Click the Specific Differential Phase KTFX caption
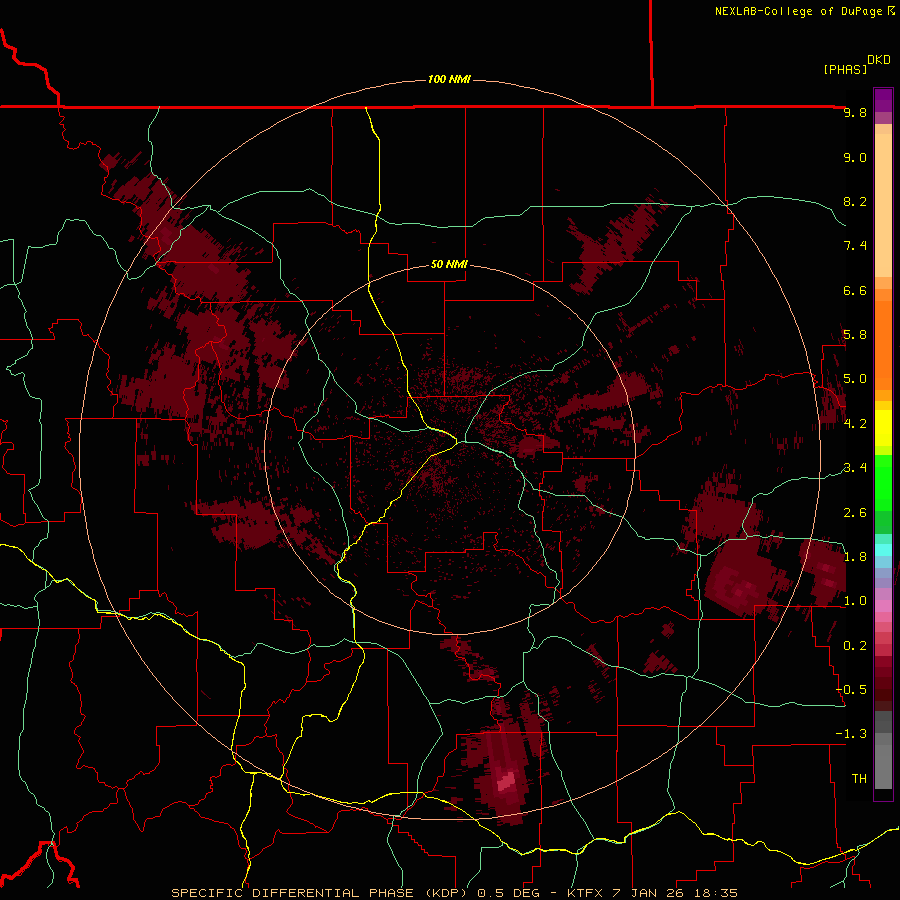The height and width of the screenshot is (900, 900). point(455,893)
